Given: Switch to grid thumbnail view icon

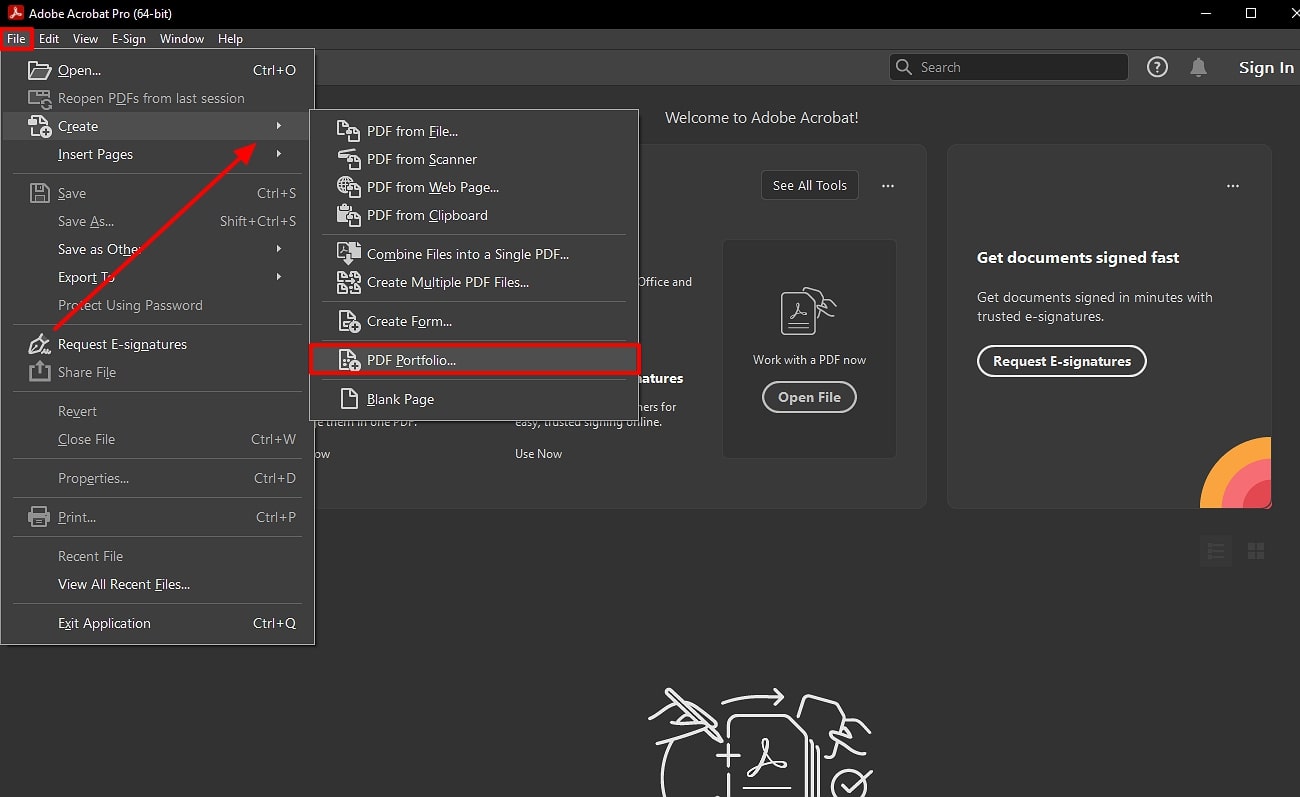Looking at the screenshot, I should 1256,551.
